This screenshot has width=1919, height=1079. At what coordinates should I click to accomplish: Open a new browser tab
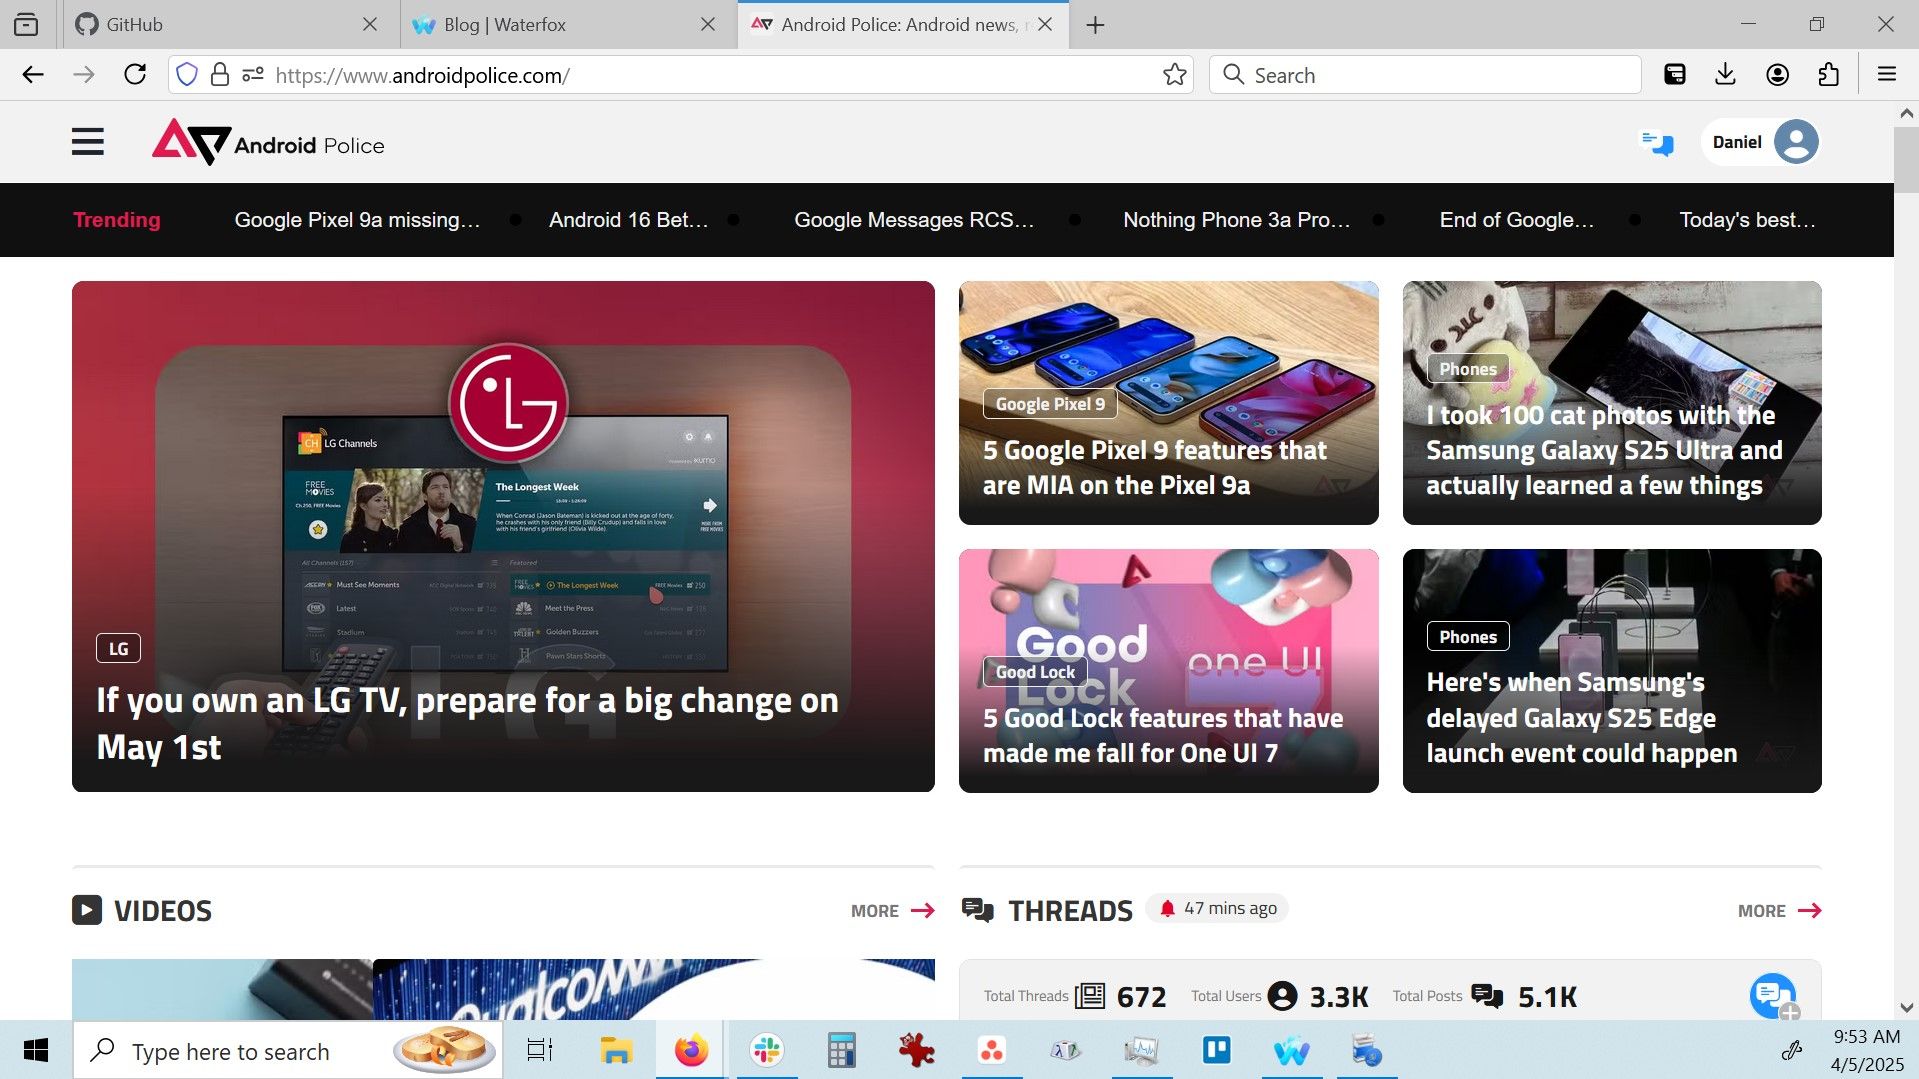[1095, 25]
